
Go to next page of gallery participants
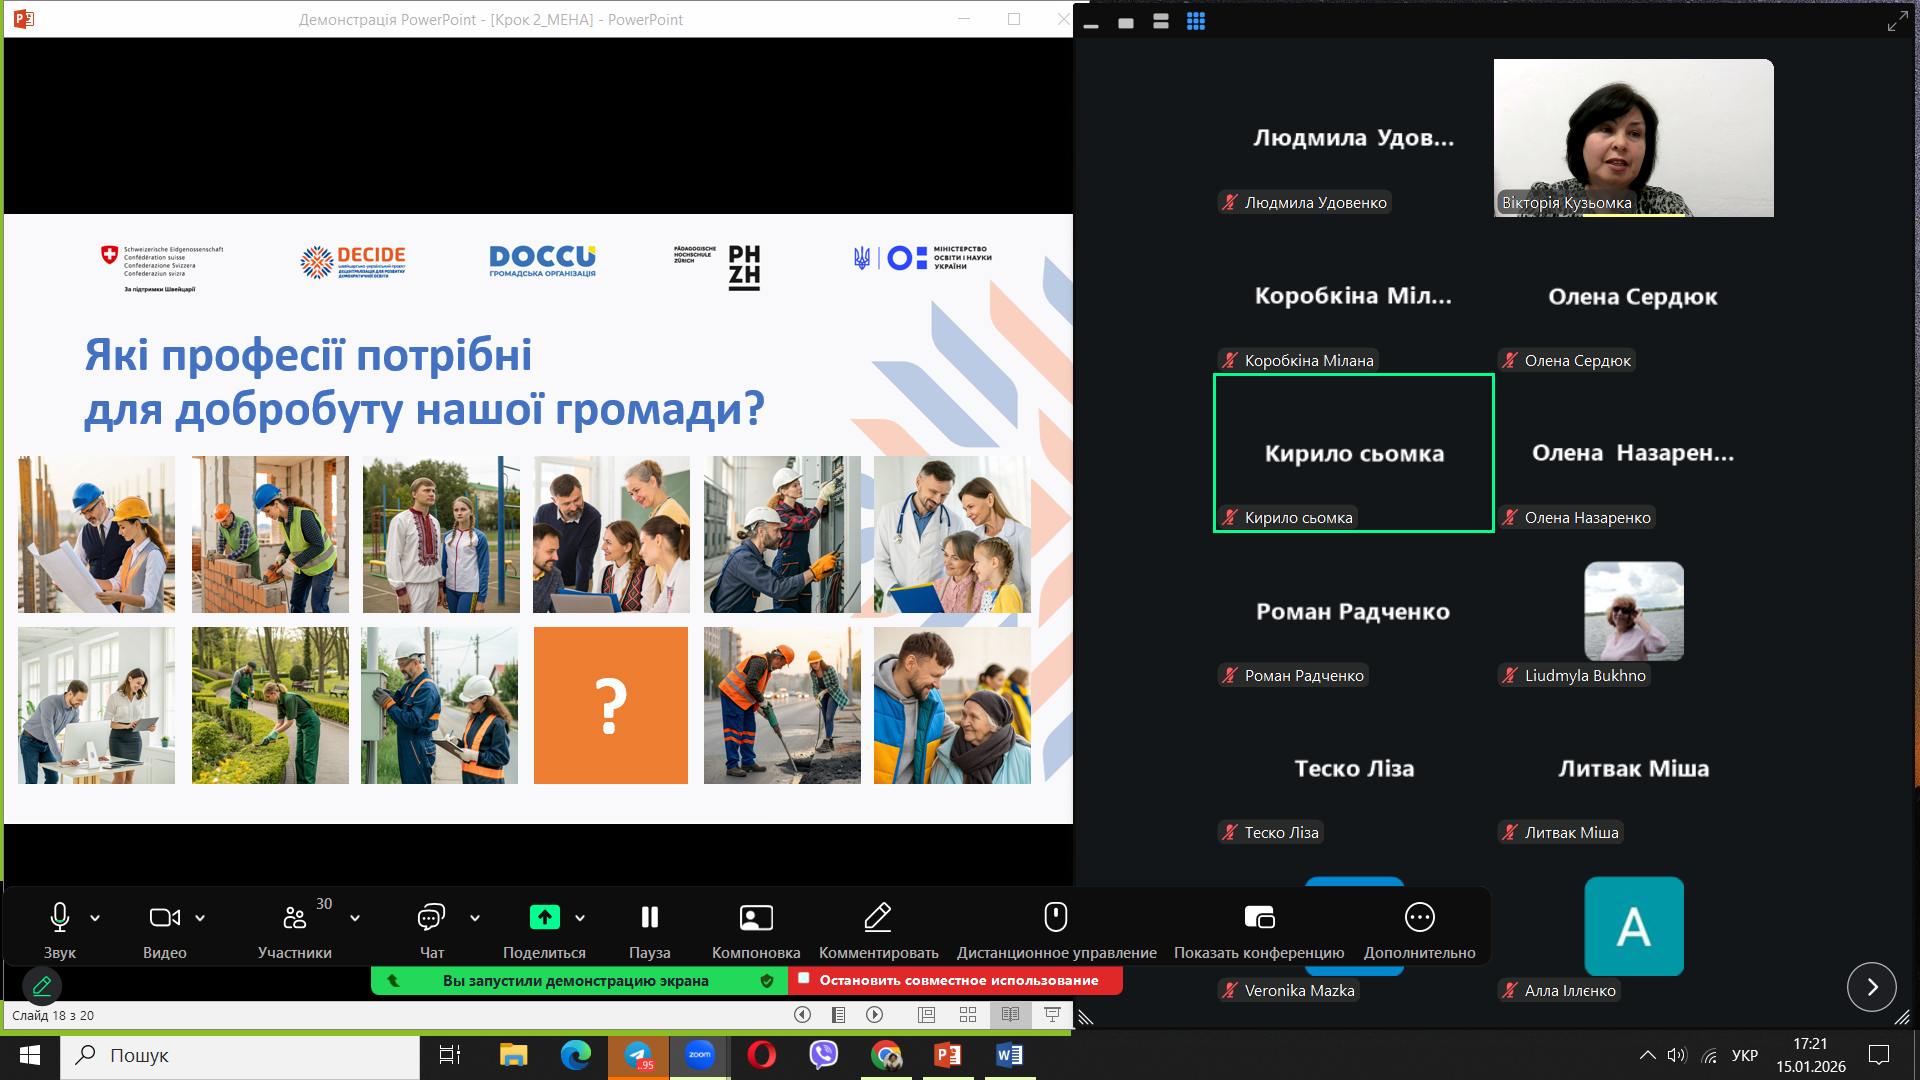pos(1871,988)
